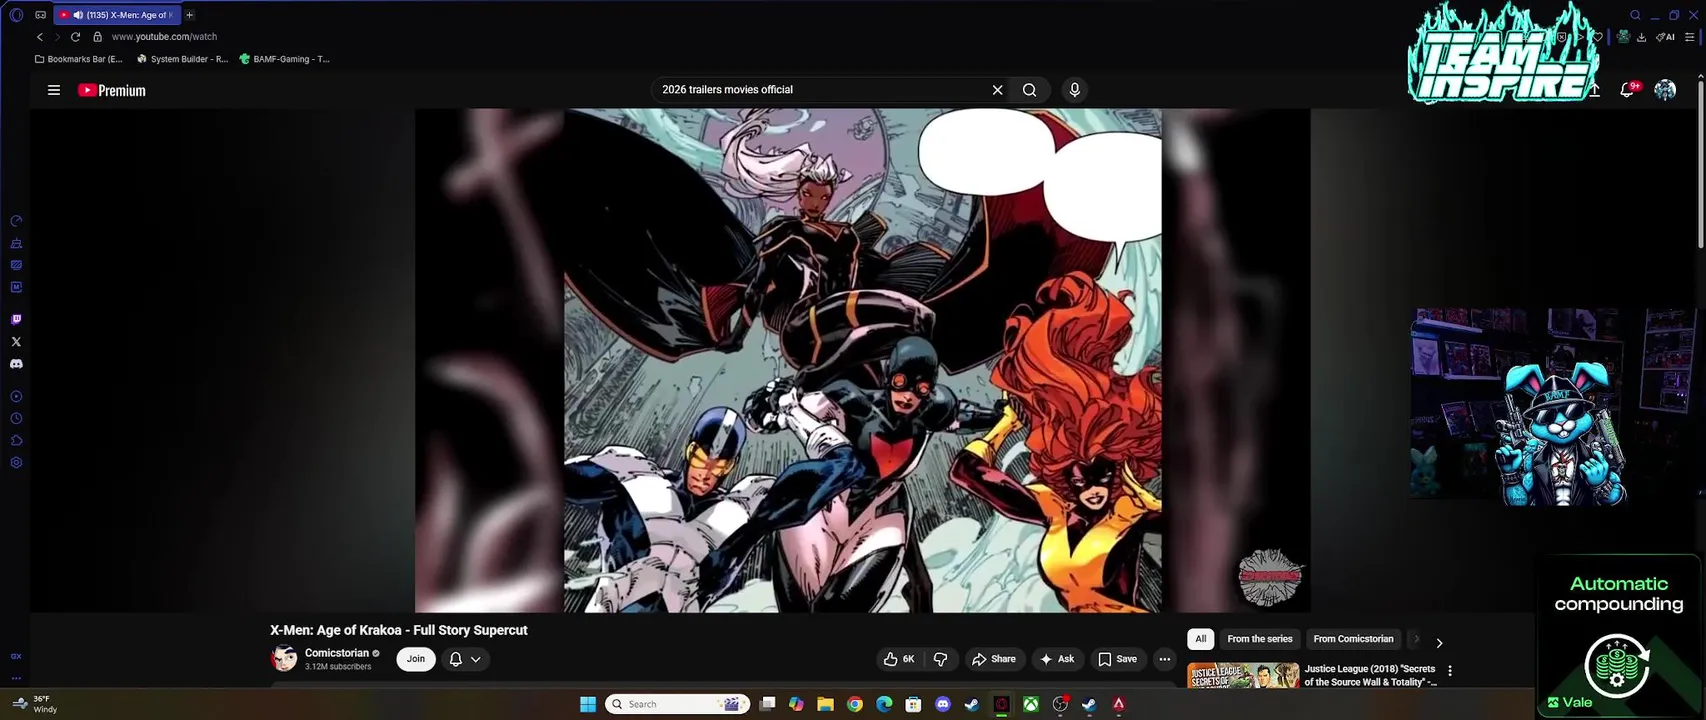Open the Windows Start menu
The image size is (1706, 720).
click(x=588, y=704)
